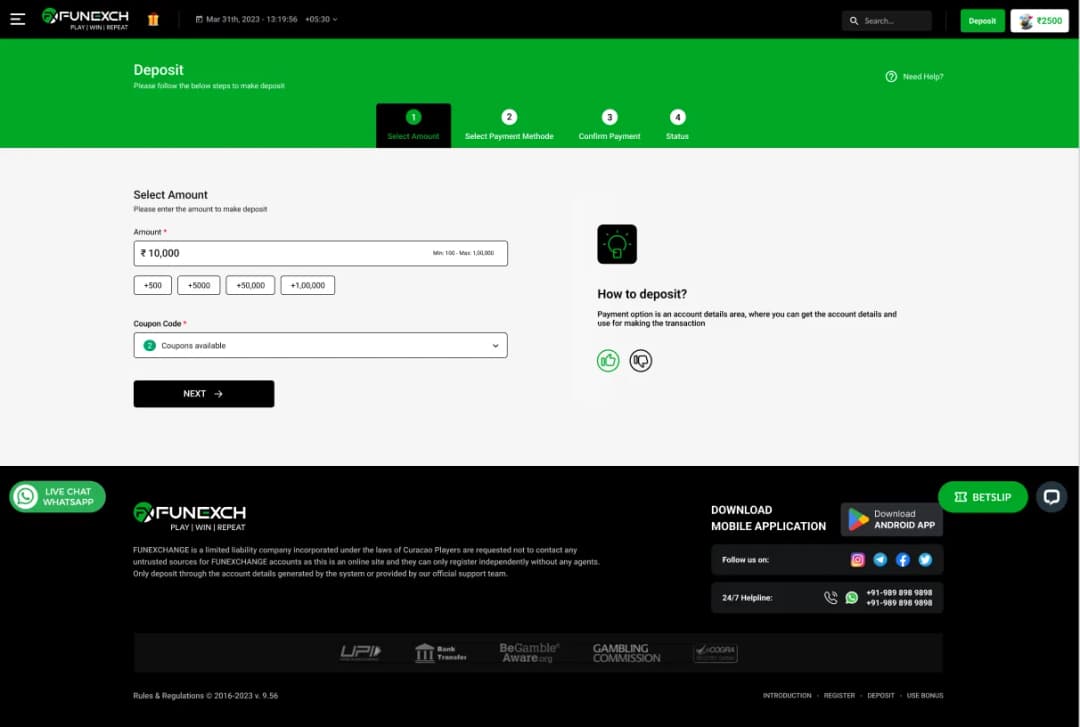The height and width of the screenshot is (727, 1080).
Task: Open the hamburger navigation menu
Action: (18, 18)
